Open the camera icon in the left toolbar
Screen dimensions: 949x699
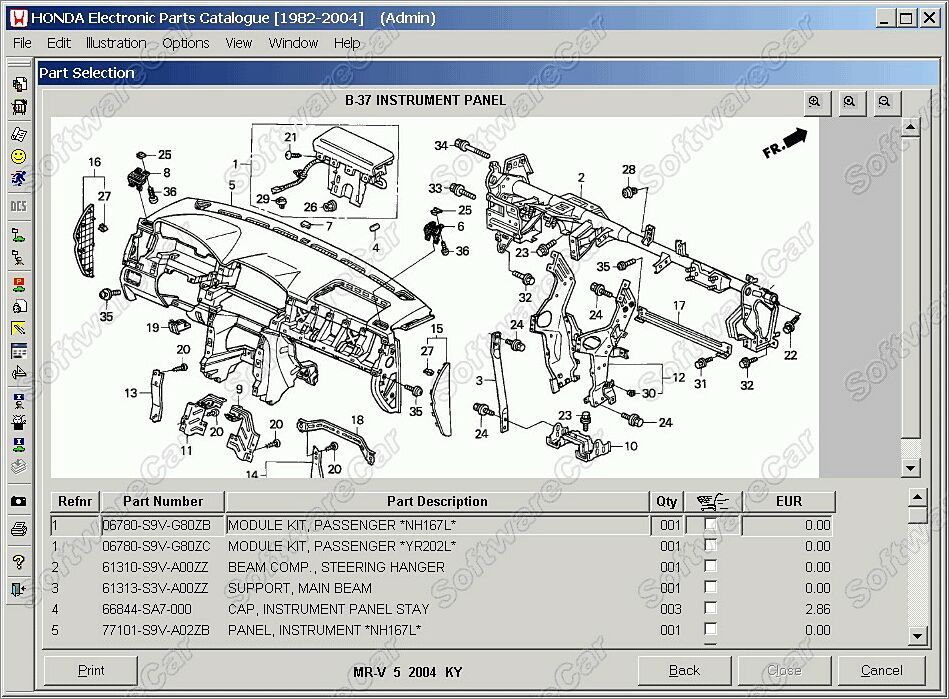pyautogui.click(x=19, y=501)
